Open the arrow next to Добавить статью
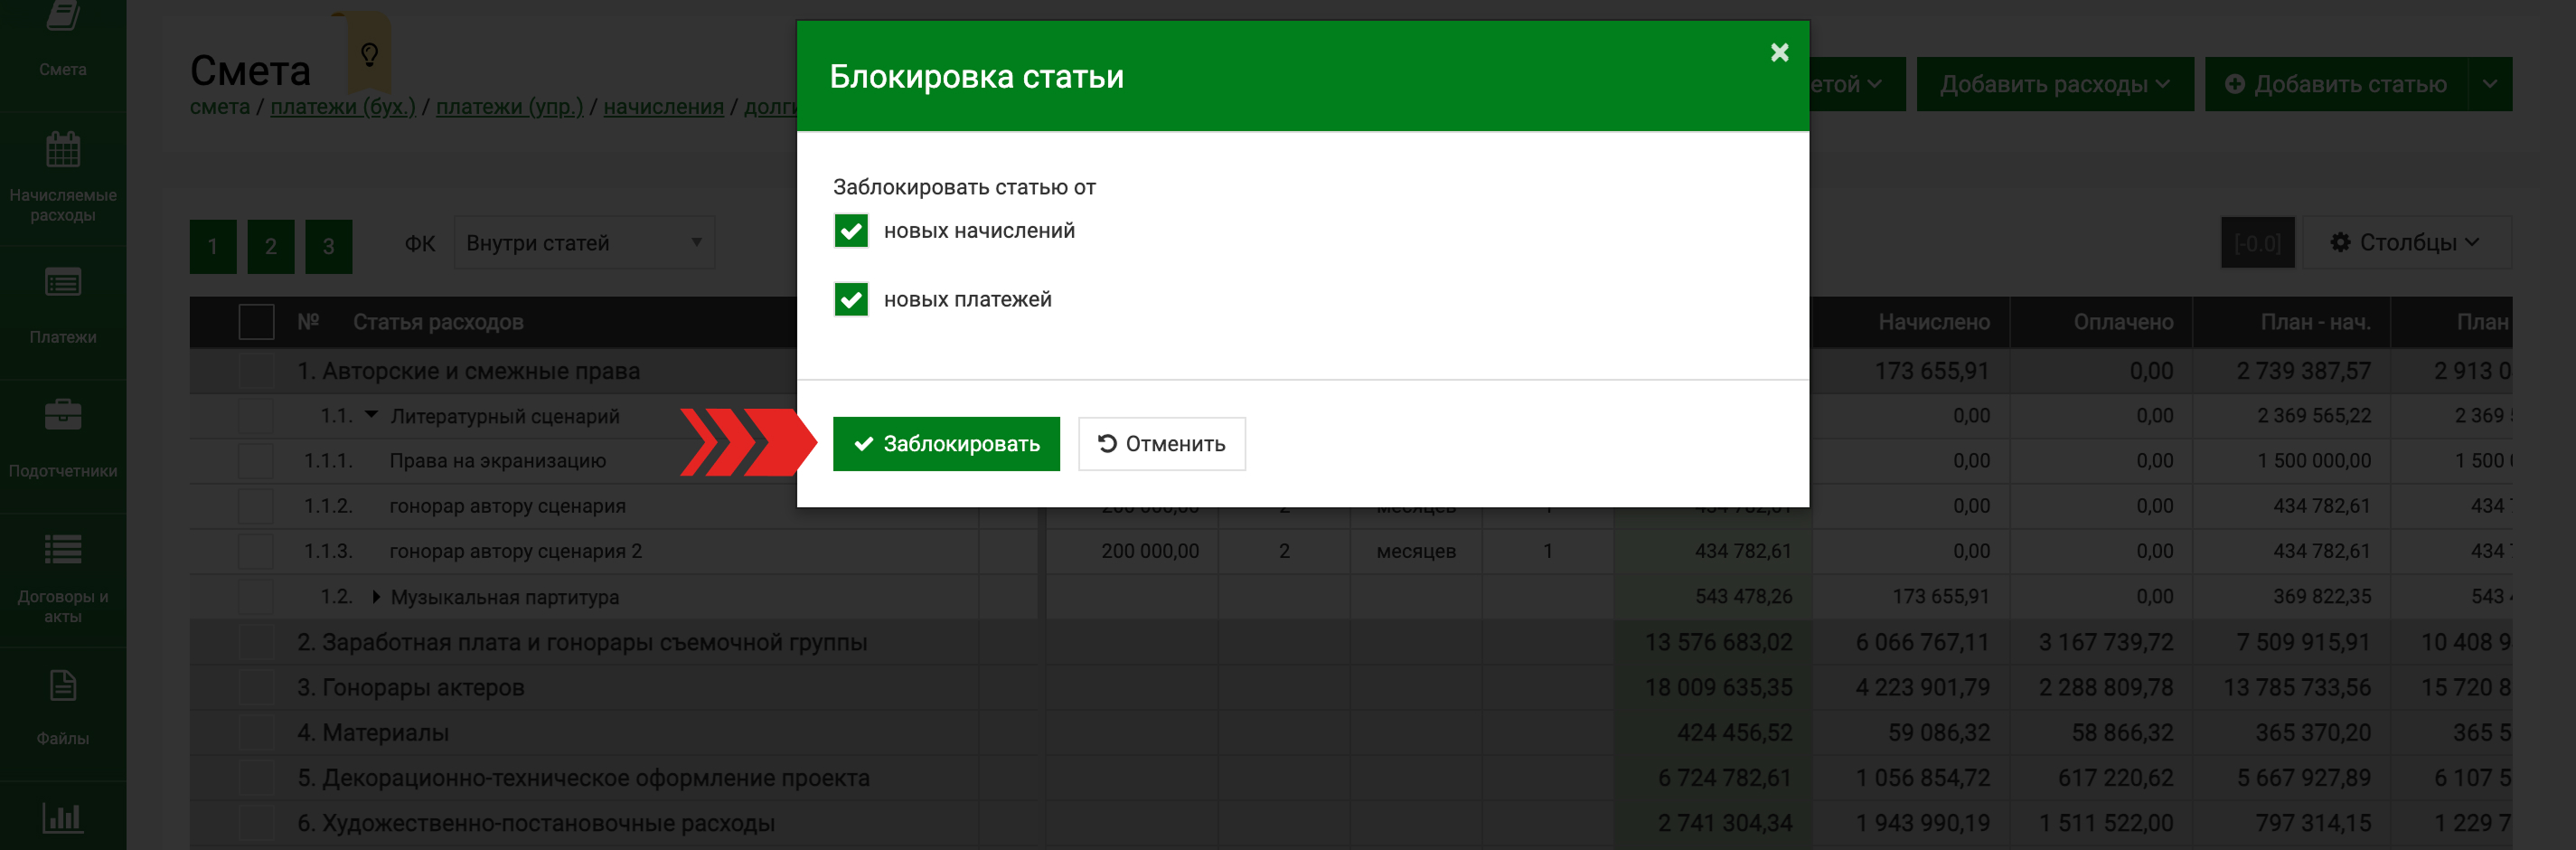This screenshot has width=2576, height=850. (x=2490, y=84)
